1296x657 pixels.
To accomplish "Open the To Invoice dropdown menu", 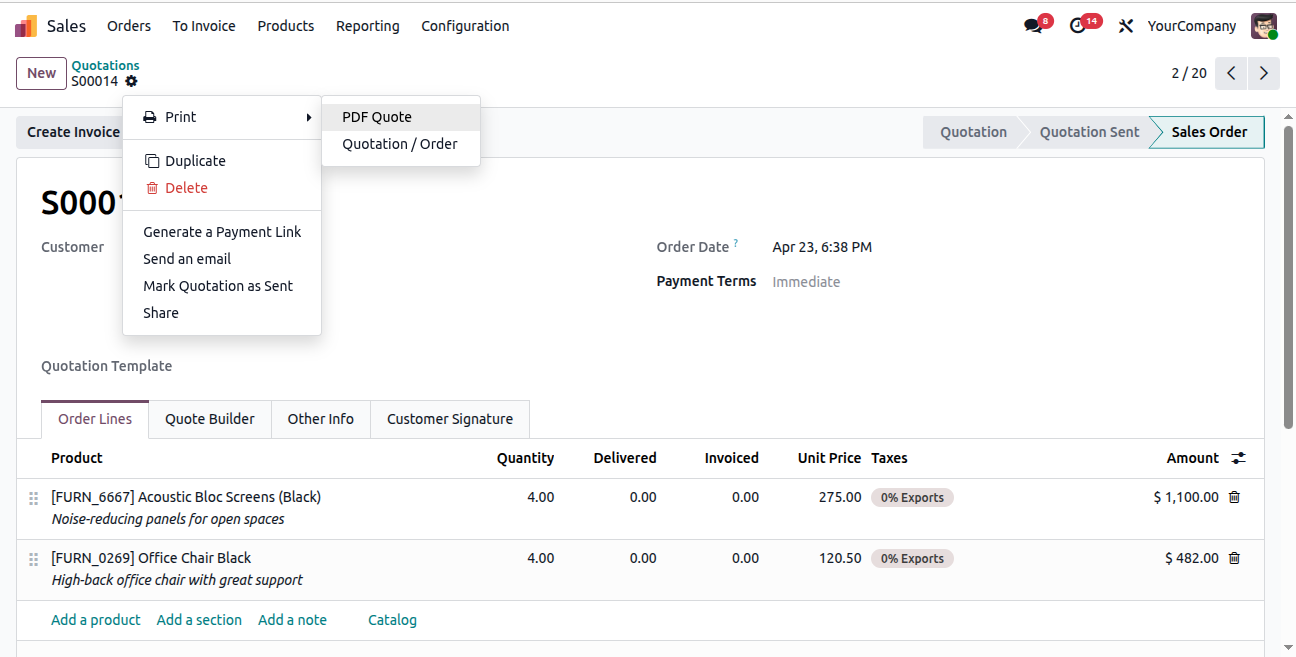I will click(204, 26).
